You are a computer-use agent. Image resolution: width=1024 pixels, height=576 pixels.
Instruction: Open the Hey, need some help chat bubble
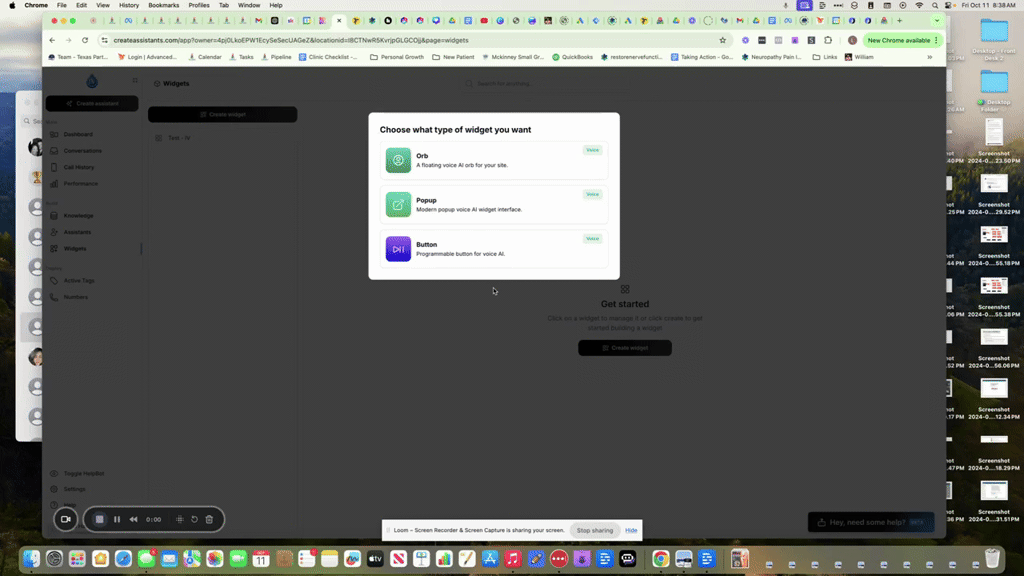(x=868, y=521)
